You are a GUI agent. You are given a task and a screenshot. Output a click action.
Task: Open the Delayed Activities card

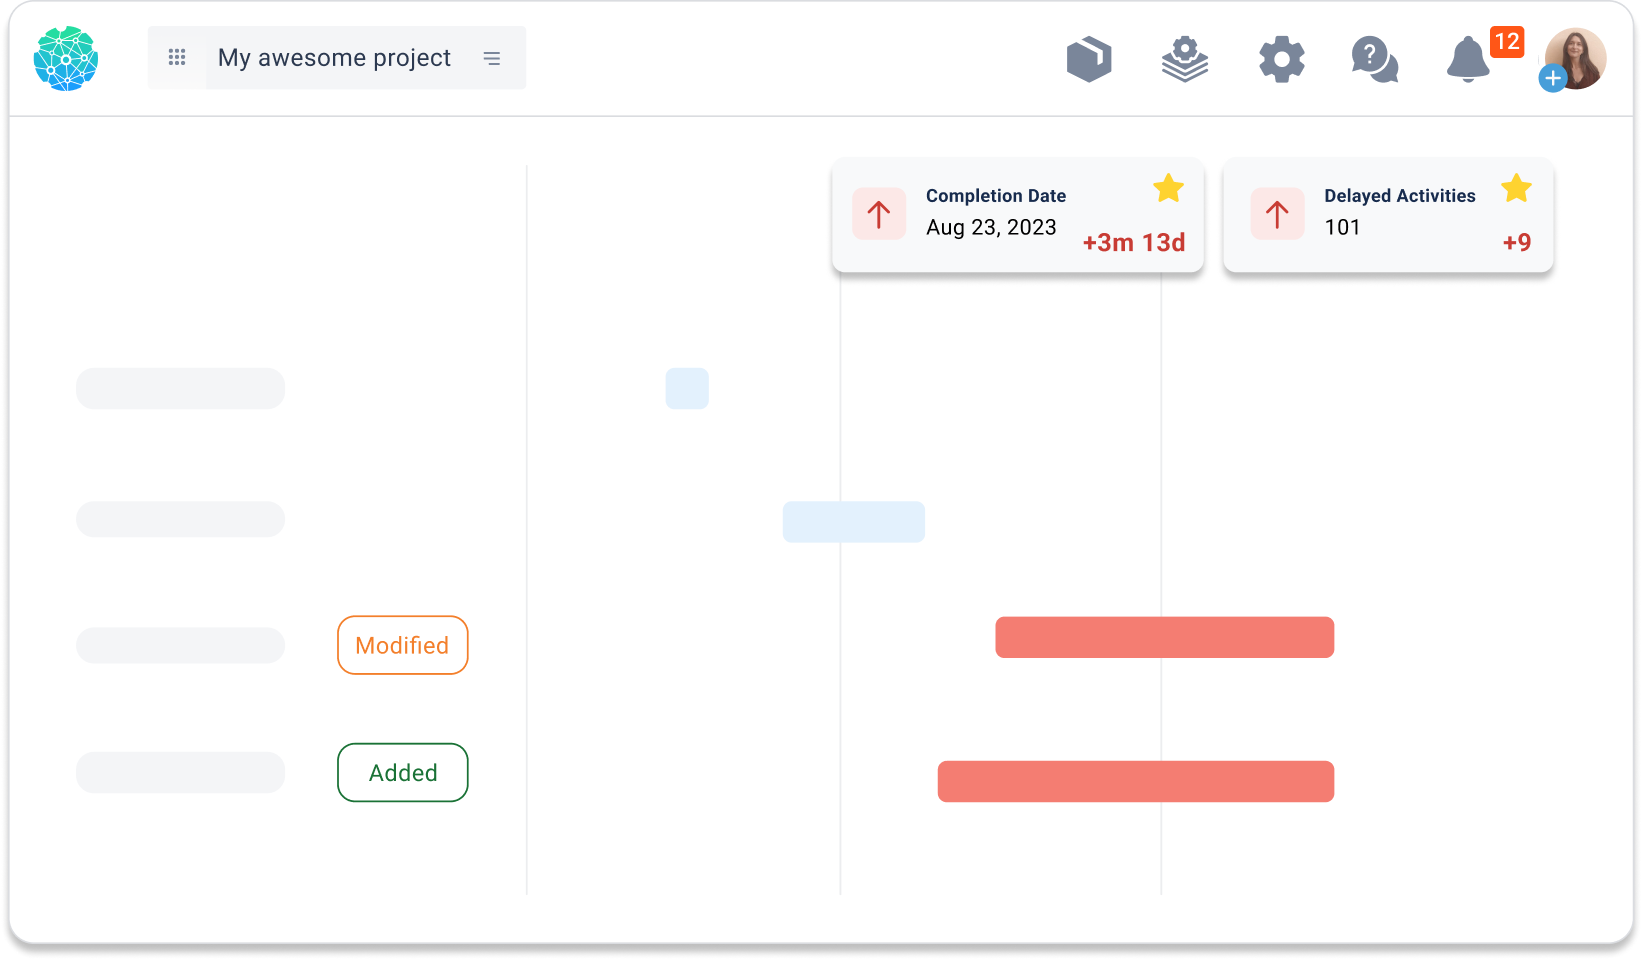pyautogui.click(x=1388, y=215)
